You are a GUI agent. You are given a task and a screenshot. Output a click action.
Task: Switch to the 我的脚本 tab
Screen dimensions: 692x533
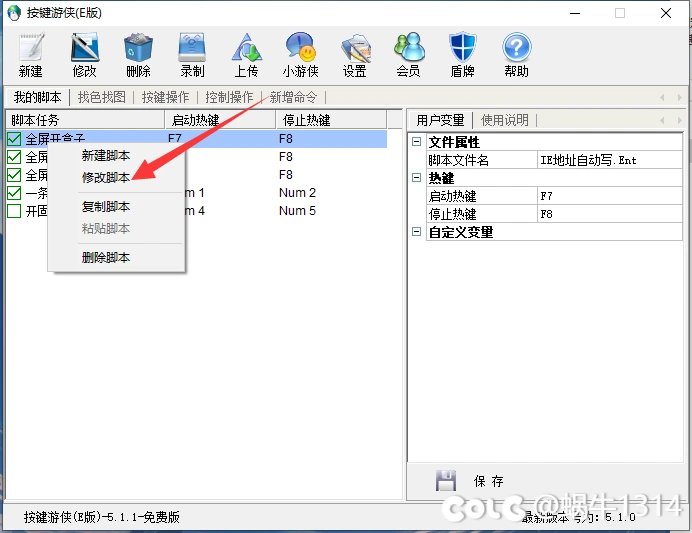(37, 97)
